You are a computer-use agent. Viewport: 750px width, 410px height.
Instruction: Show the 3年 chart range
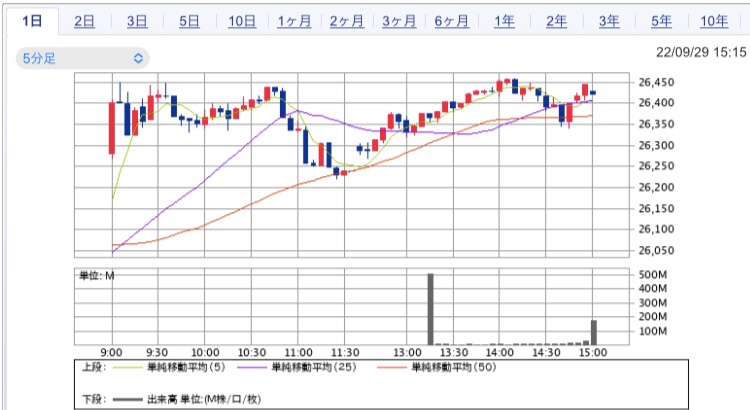pos(609,21)
